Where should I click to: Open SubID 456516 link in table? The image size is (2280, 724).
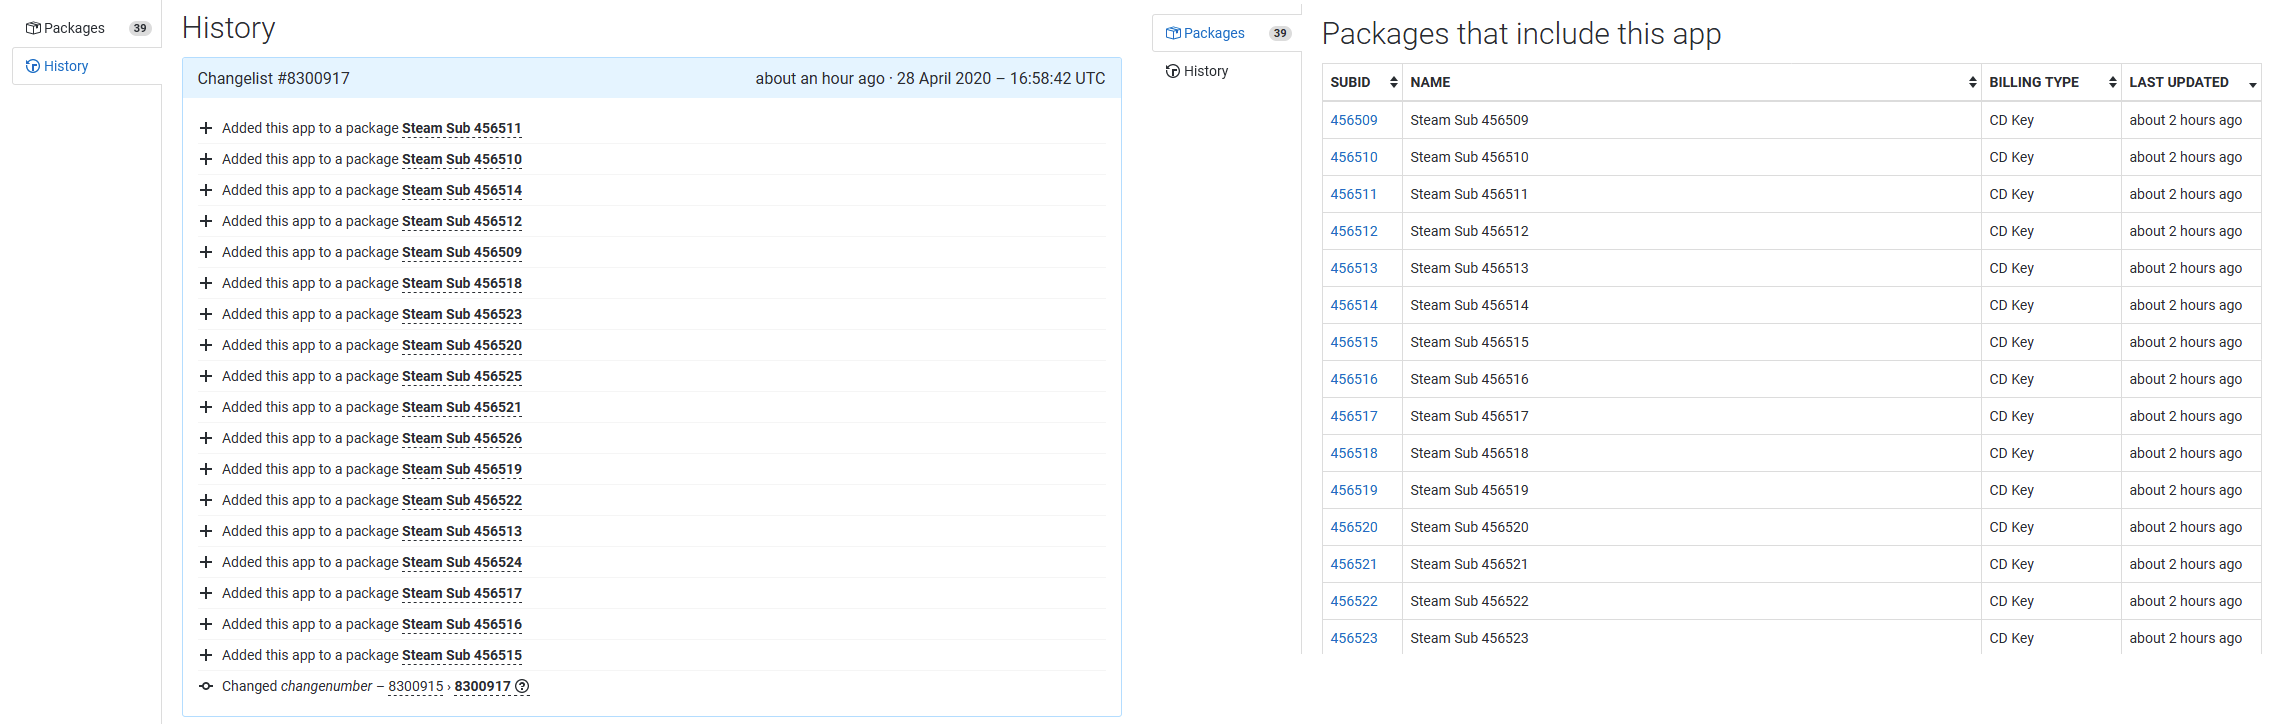[x=1354, y=379]
